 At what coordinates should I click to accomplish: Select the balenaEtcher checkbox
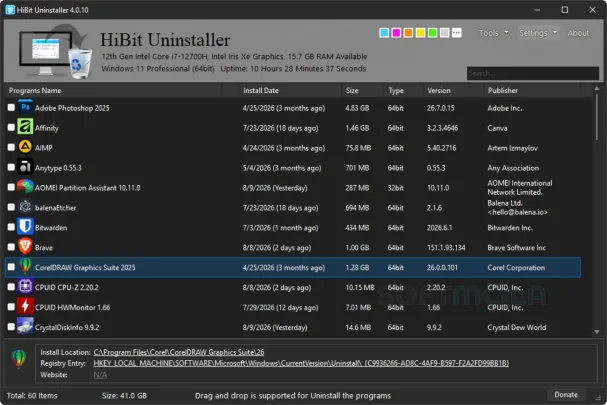pos(11,207)
